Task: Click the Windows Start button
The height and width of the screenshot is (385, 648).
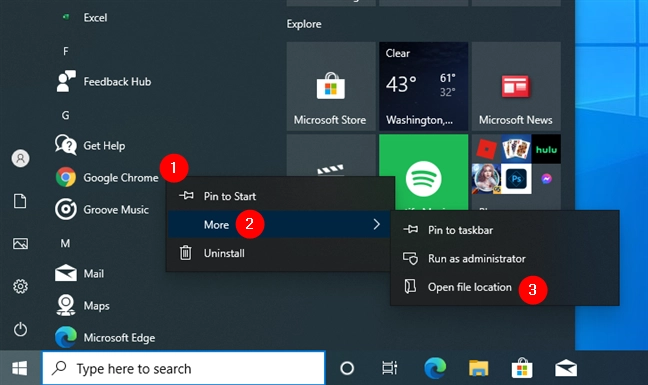Action: pos(20,368)
